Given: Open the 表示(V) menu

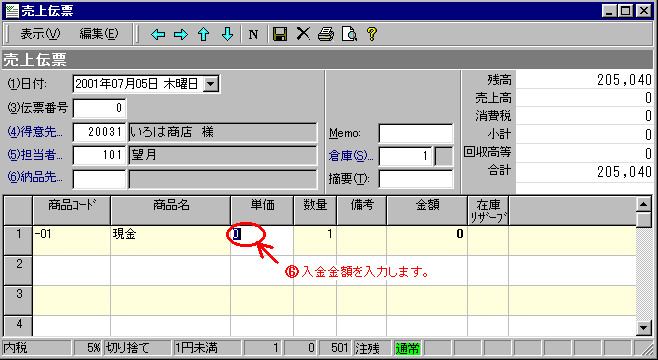Looking at the screenshot, I should coord(40,34).
